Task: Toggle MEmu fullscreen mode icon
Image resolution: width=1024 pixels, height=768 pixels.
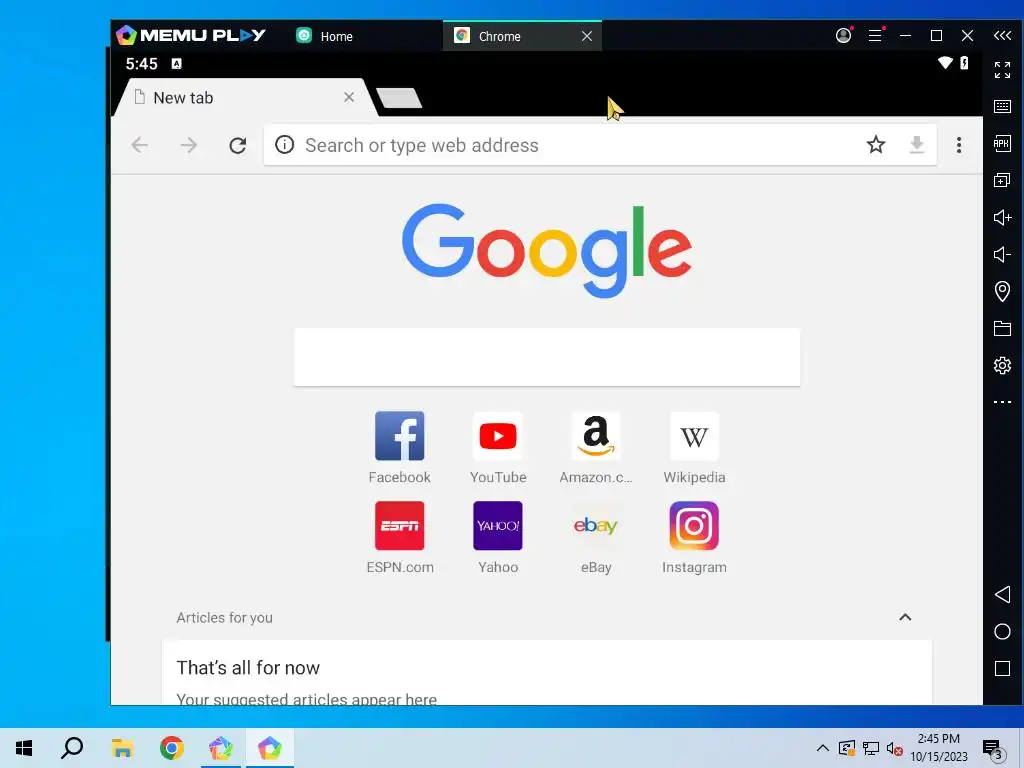Action: 1002,70
